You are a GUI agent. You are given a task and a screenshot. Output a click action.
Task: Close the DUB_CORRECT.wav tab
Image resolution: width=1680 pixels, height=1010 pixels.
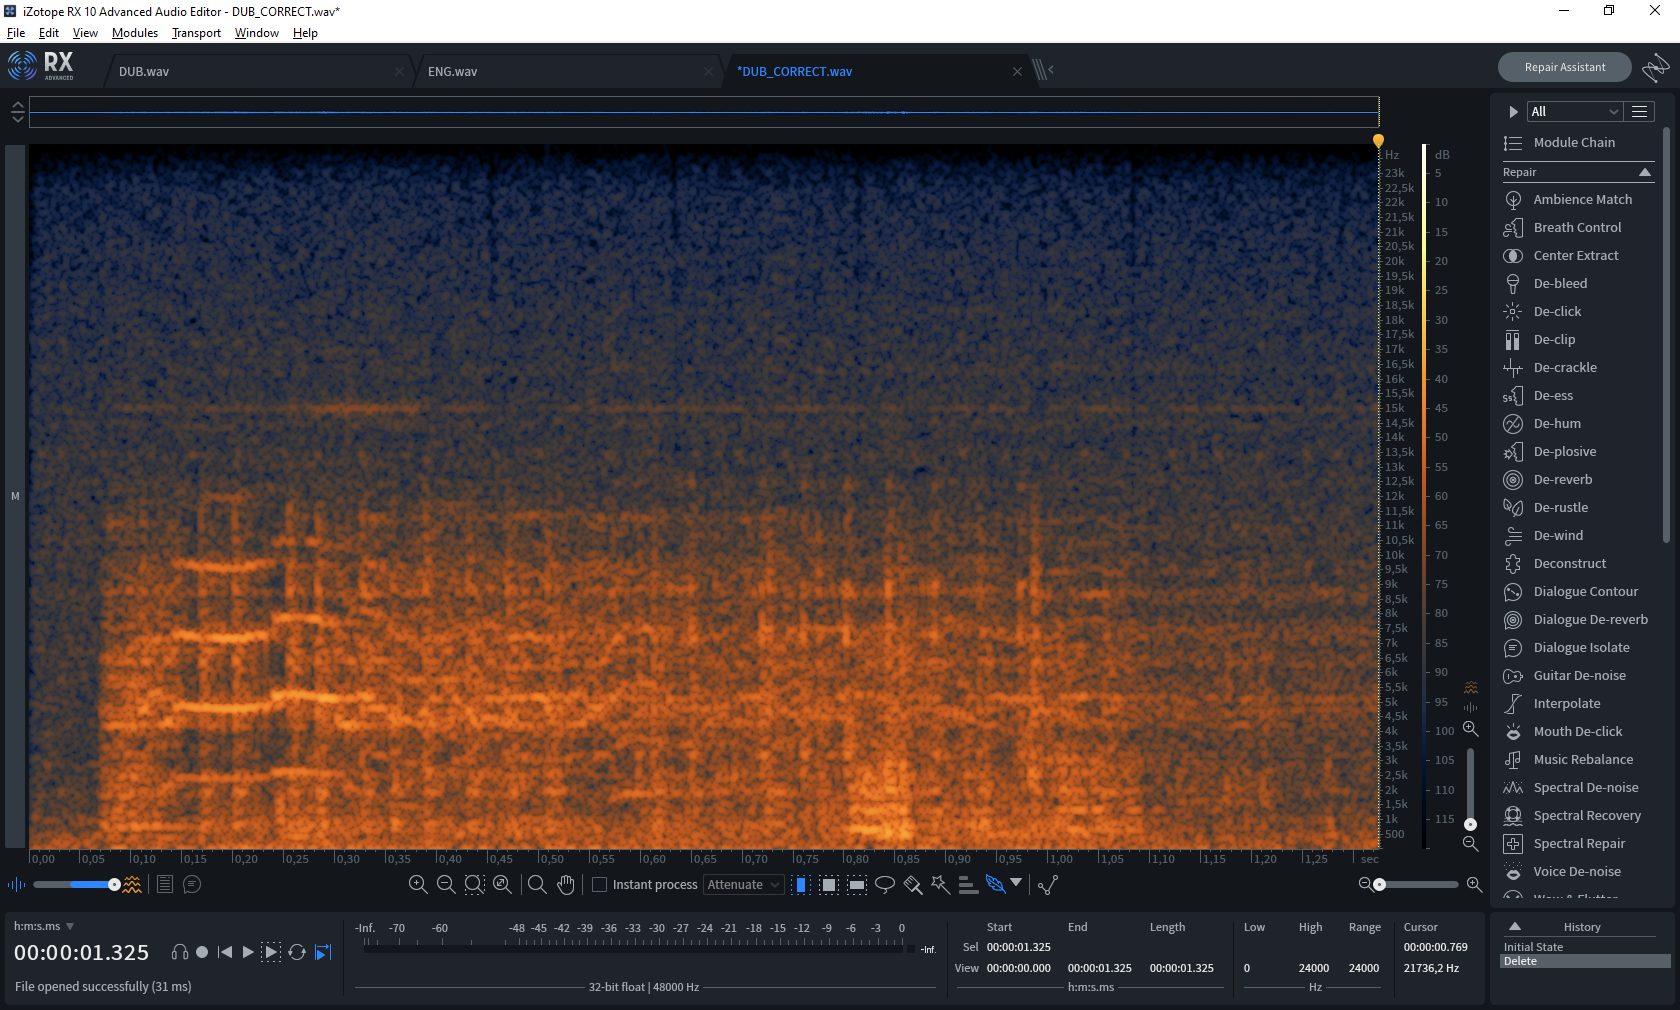tap(1017, 72)
